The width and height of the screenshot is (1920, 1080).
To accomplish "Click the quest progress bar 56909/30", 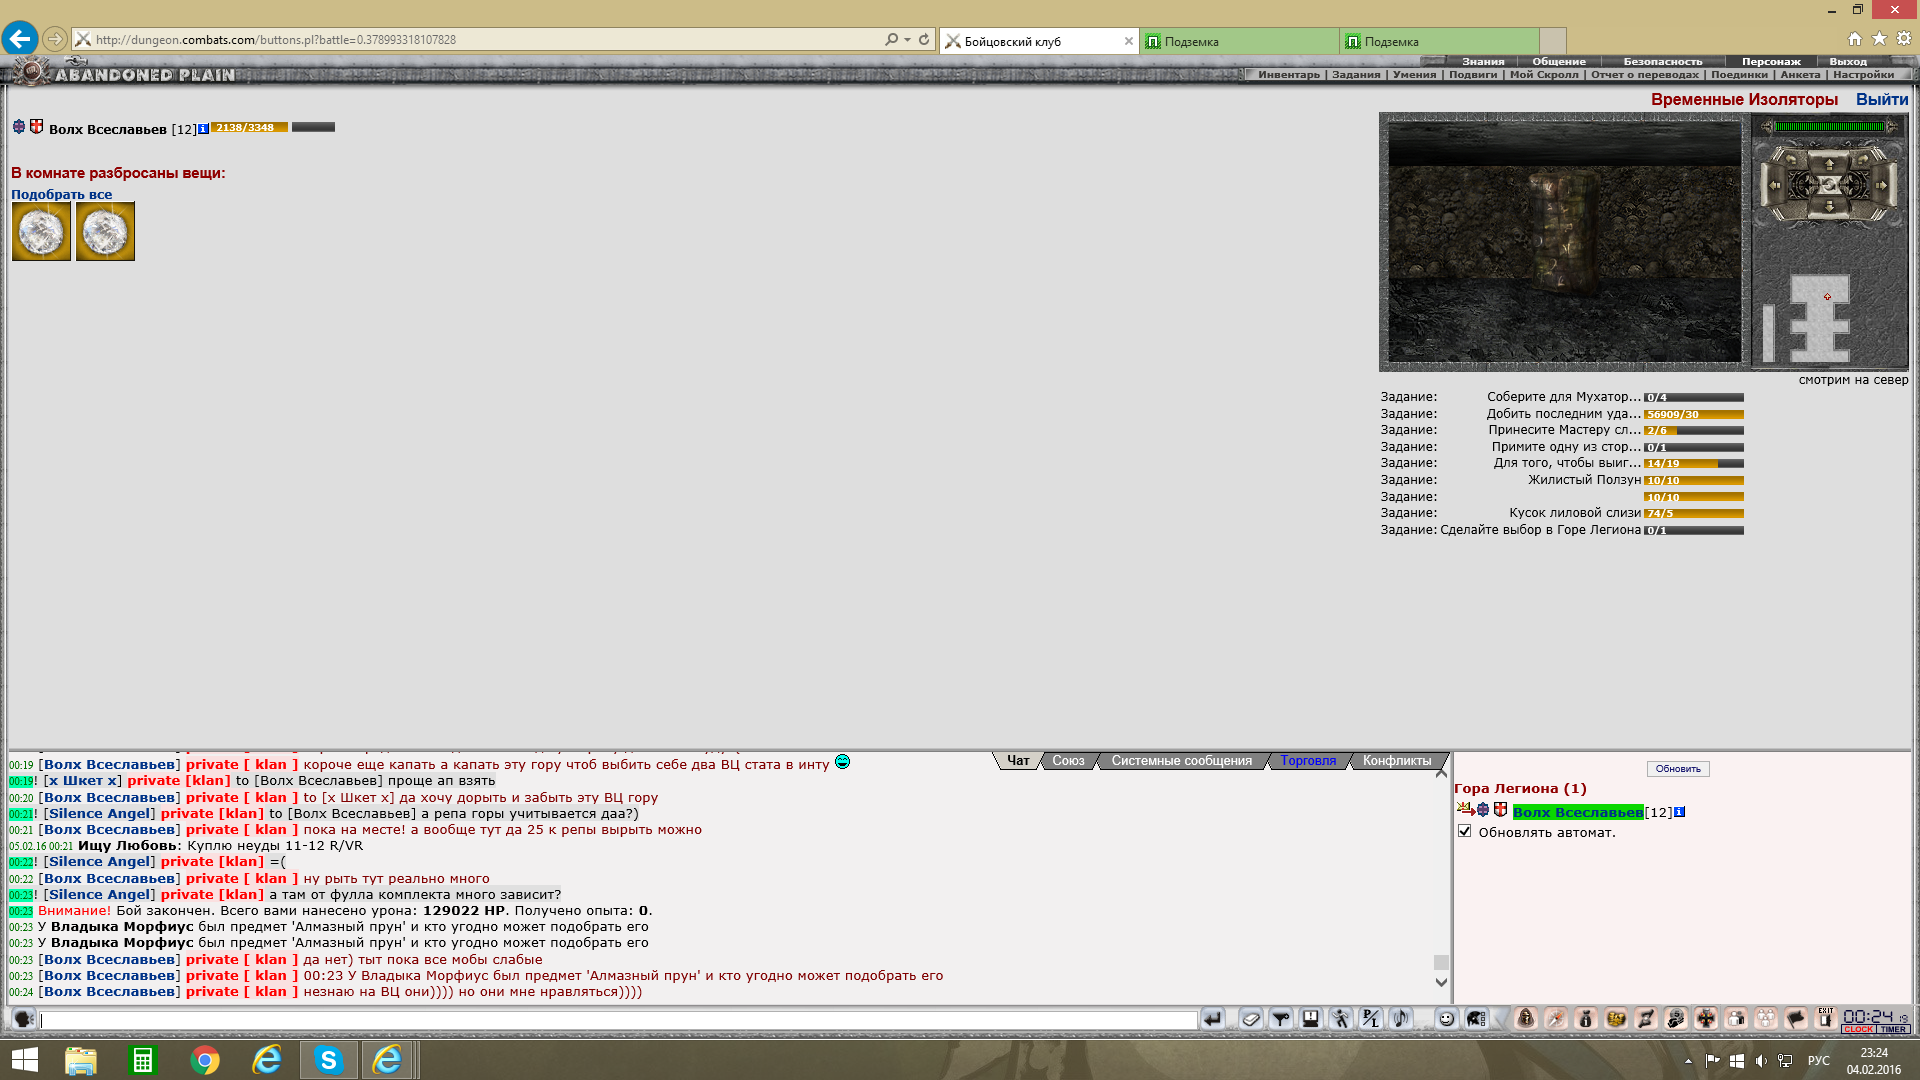I will click(1694, 414).
